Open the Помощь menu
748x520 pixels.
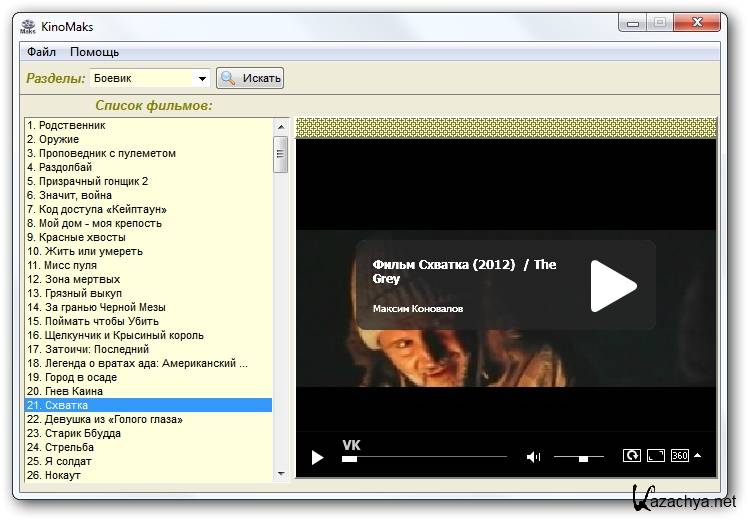(x=94, y=52)
